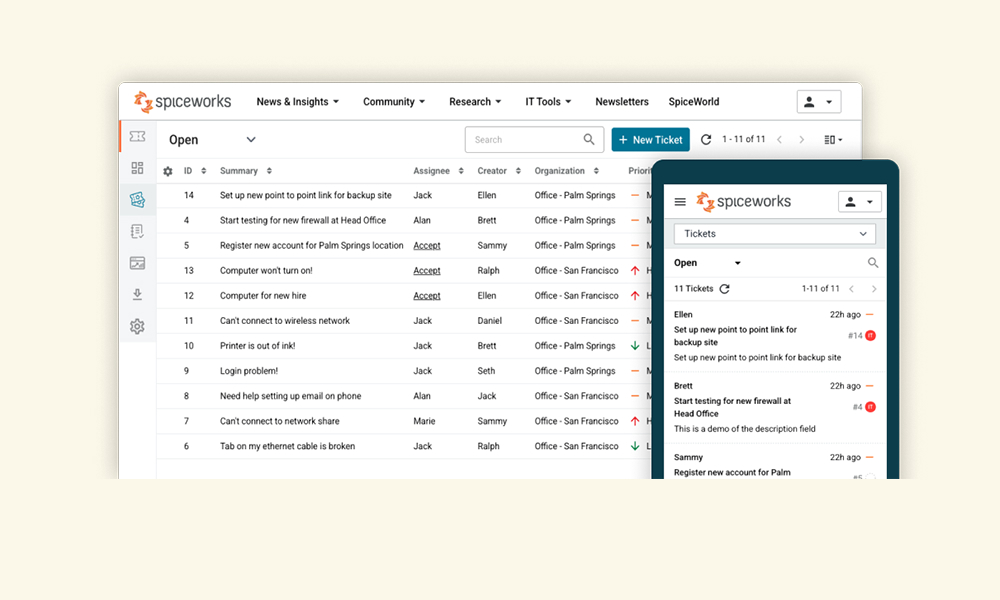
Task: Open the SpiceWorld nav item
Action: pyautogui.click(x=694, y=101)
